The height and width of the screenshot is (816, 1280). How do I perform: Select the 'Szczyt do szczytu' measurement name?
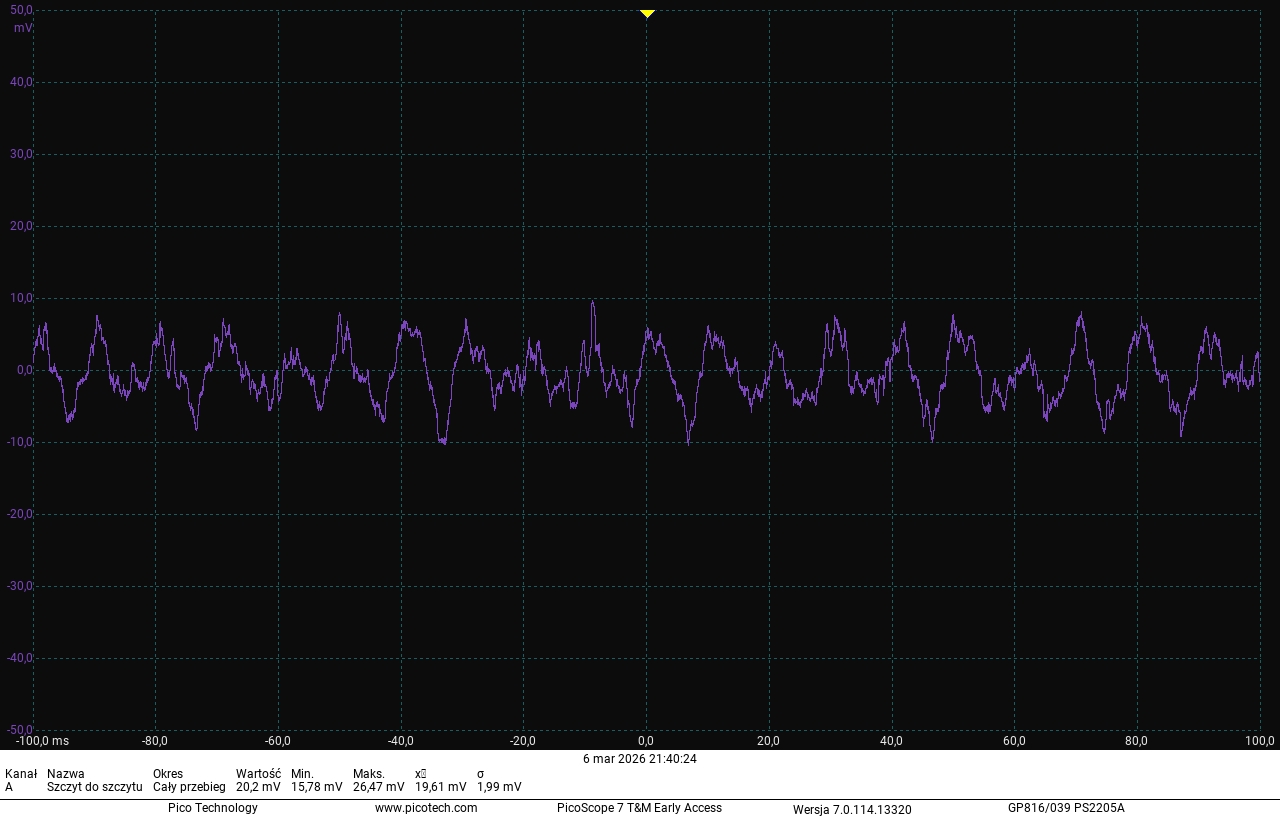coord(94,787)
